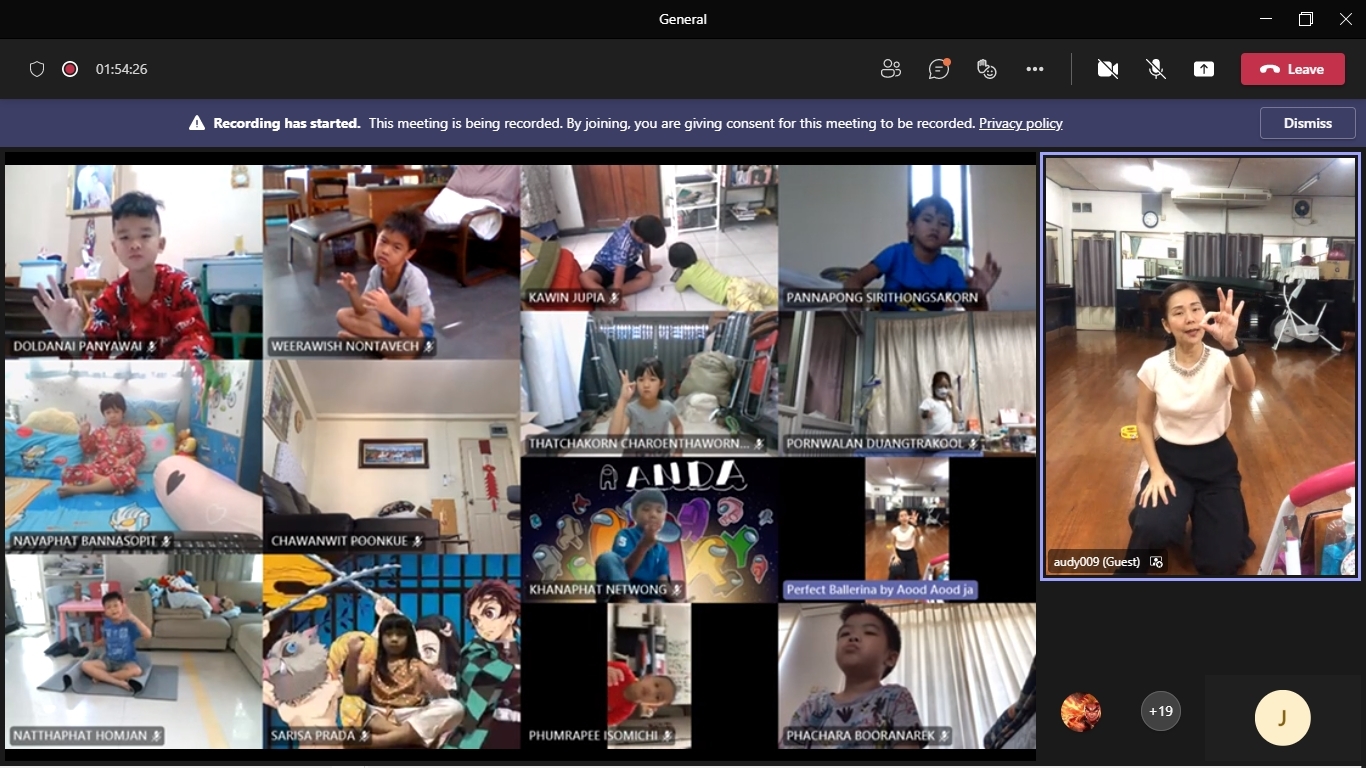
Task: Click the pin icon beside audy009 (Guest)
Action: coord(1157,562)
